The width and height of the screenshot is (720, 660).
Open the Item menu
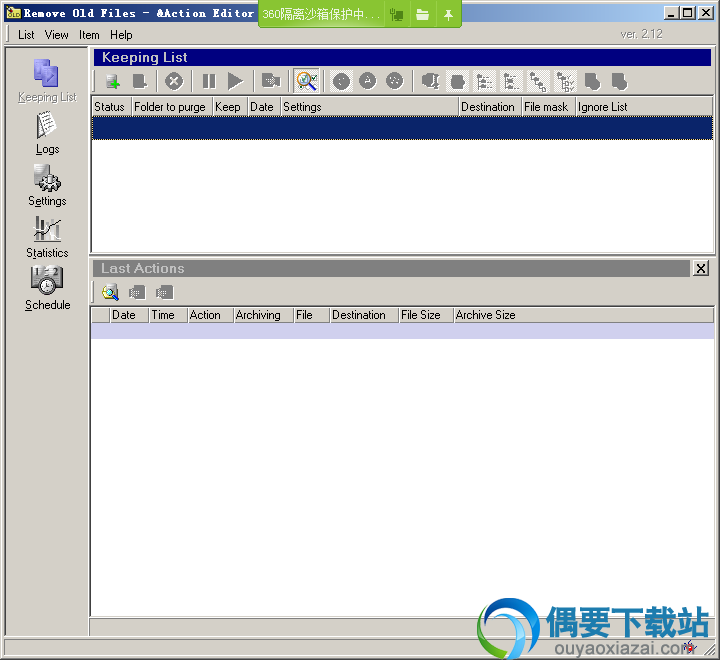pyautogui.click(x=89, y=35)
